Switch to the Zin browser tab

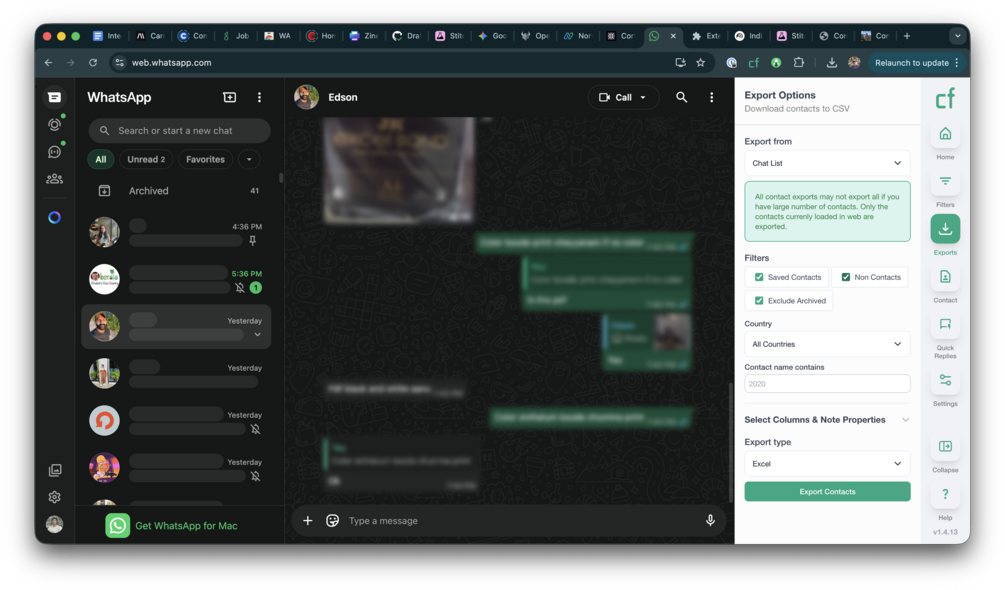click(364, 36)
